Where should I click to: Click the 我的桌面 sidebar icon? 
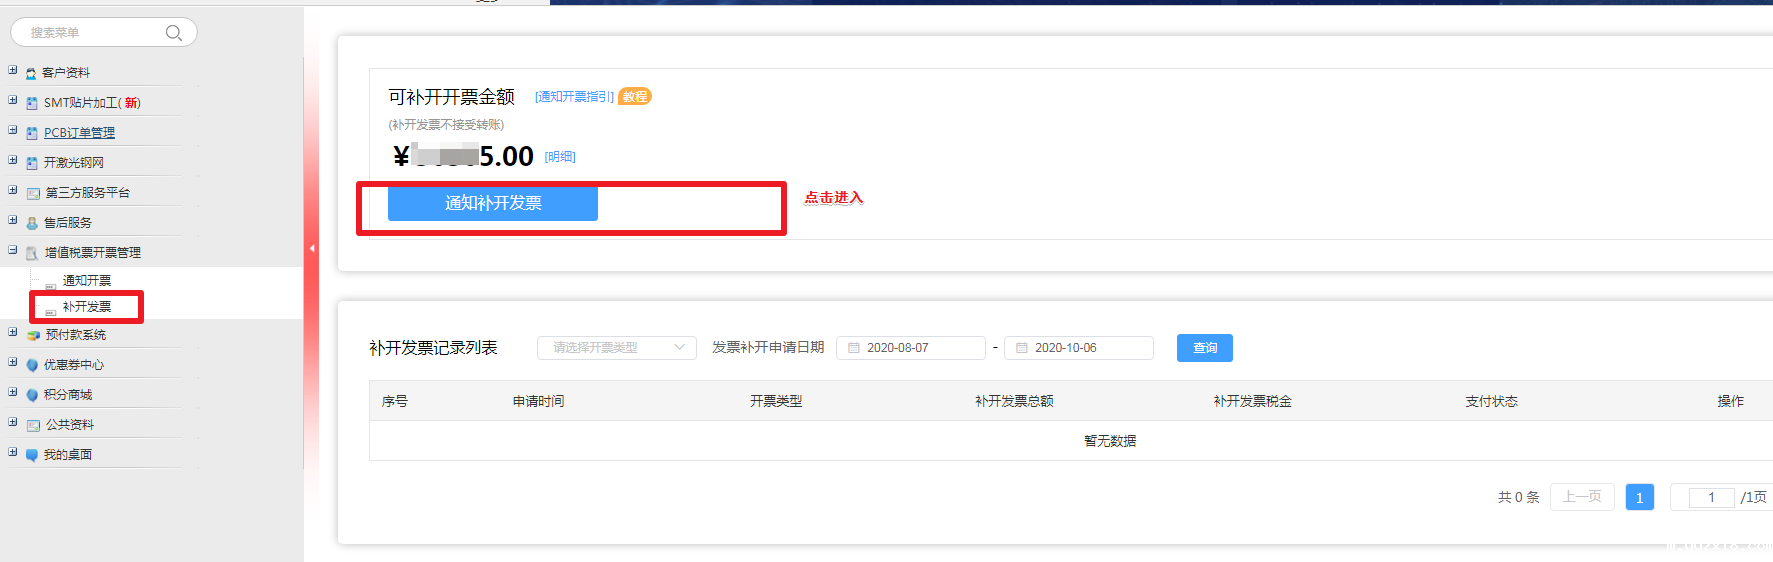click(x=32, y=455)
